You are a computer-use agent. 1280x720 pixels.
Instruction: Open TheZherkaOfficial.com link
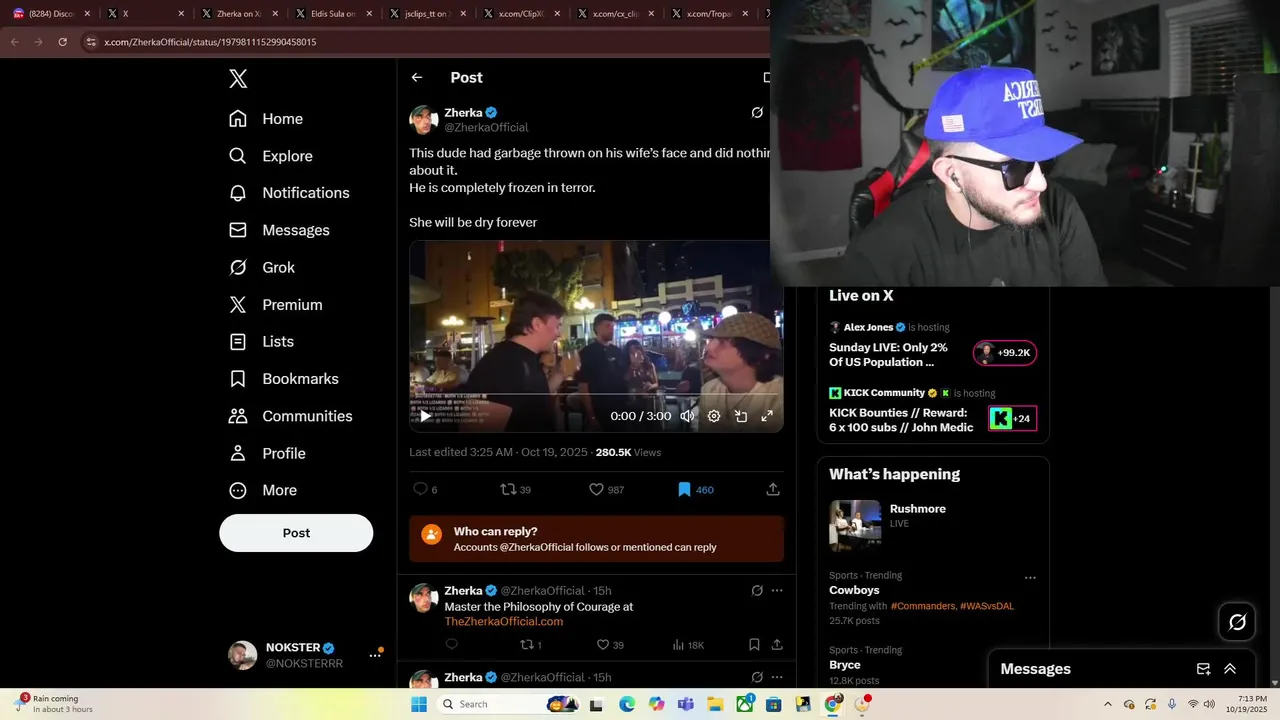tap(504, 621)
